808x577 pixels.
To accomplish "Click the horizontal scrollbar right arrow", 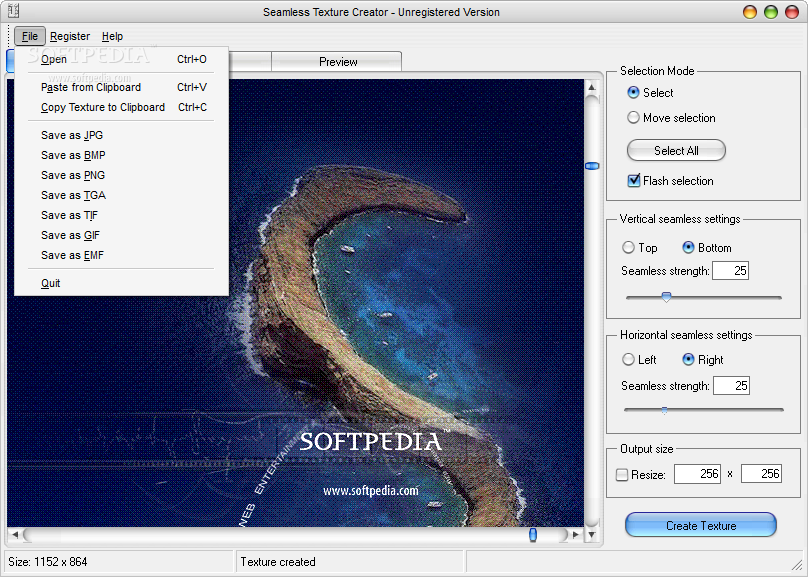I will pyautogui.click(x=576, y=535).
